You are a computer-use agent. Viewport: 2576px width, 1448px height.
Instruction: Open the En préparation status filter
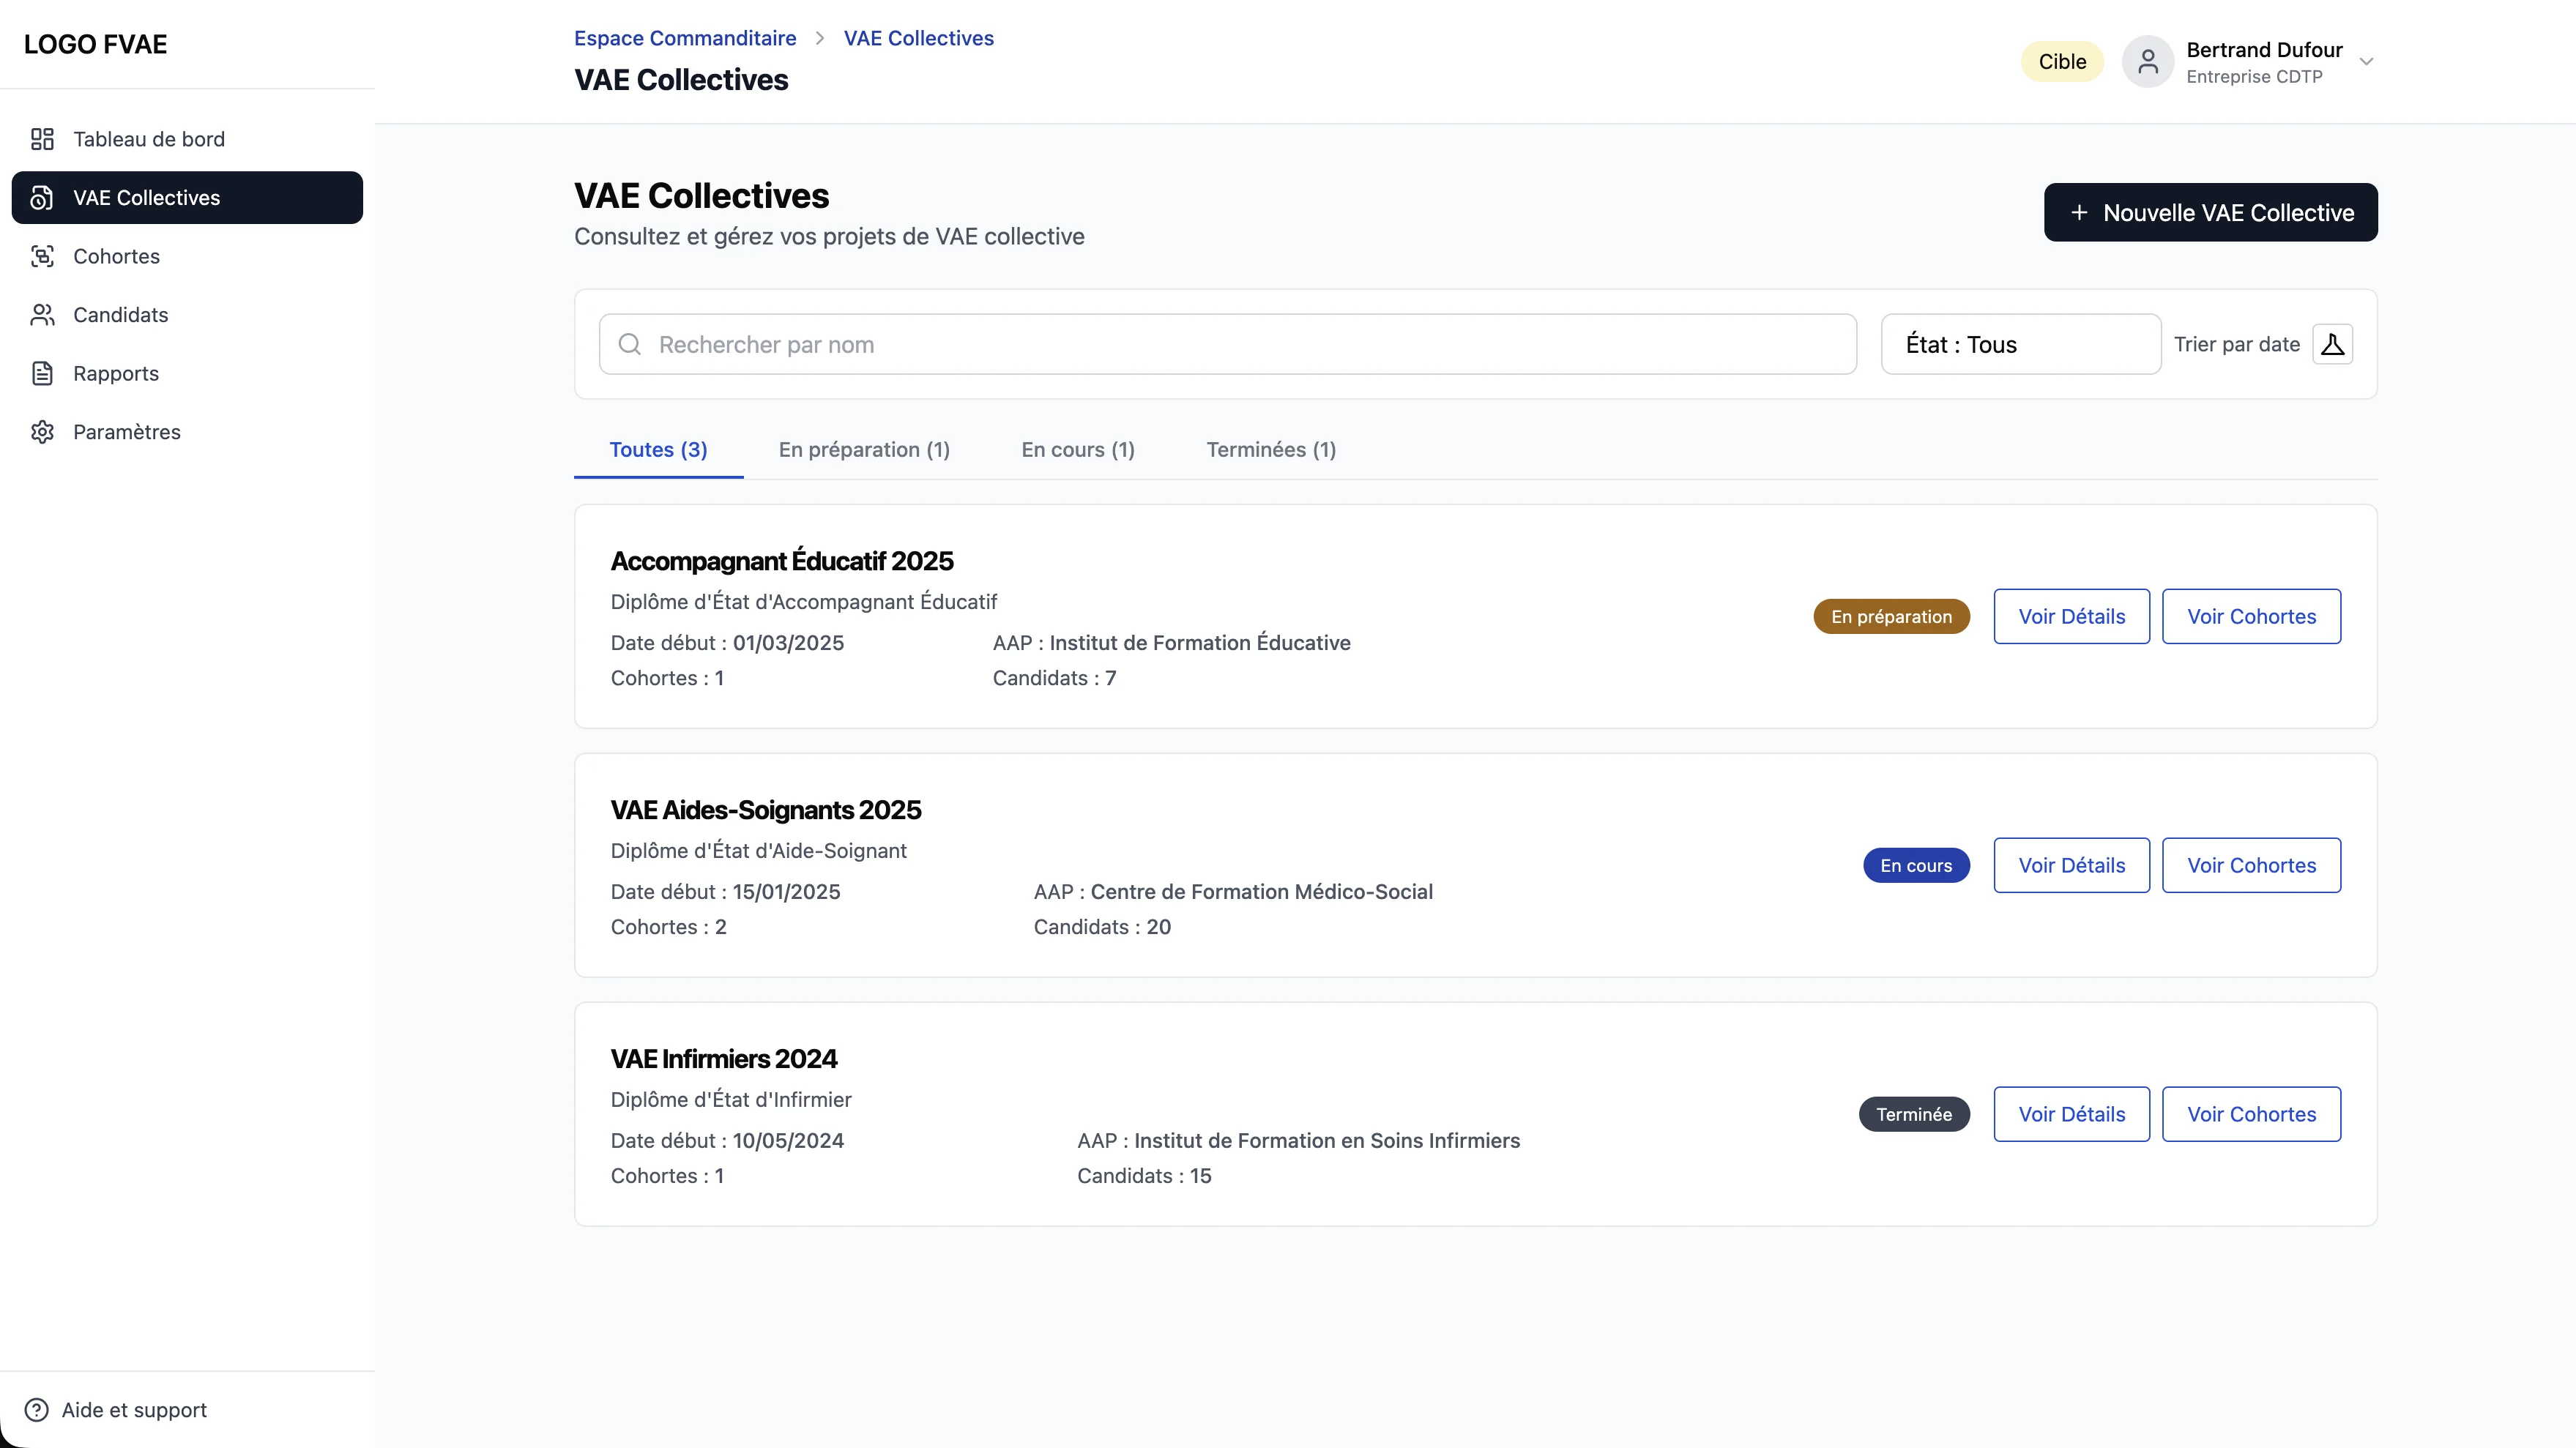[1892, 616]
